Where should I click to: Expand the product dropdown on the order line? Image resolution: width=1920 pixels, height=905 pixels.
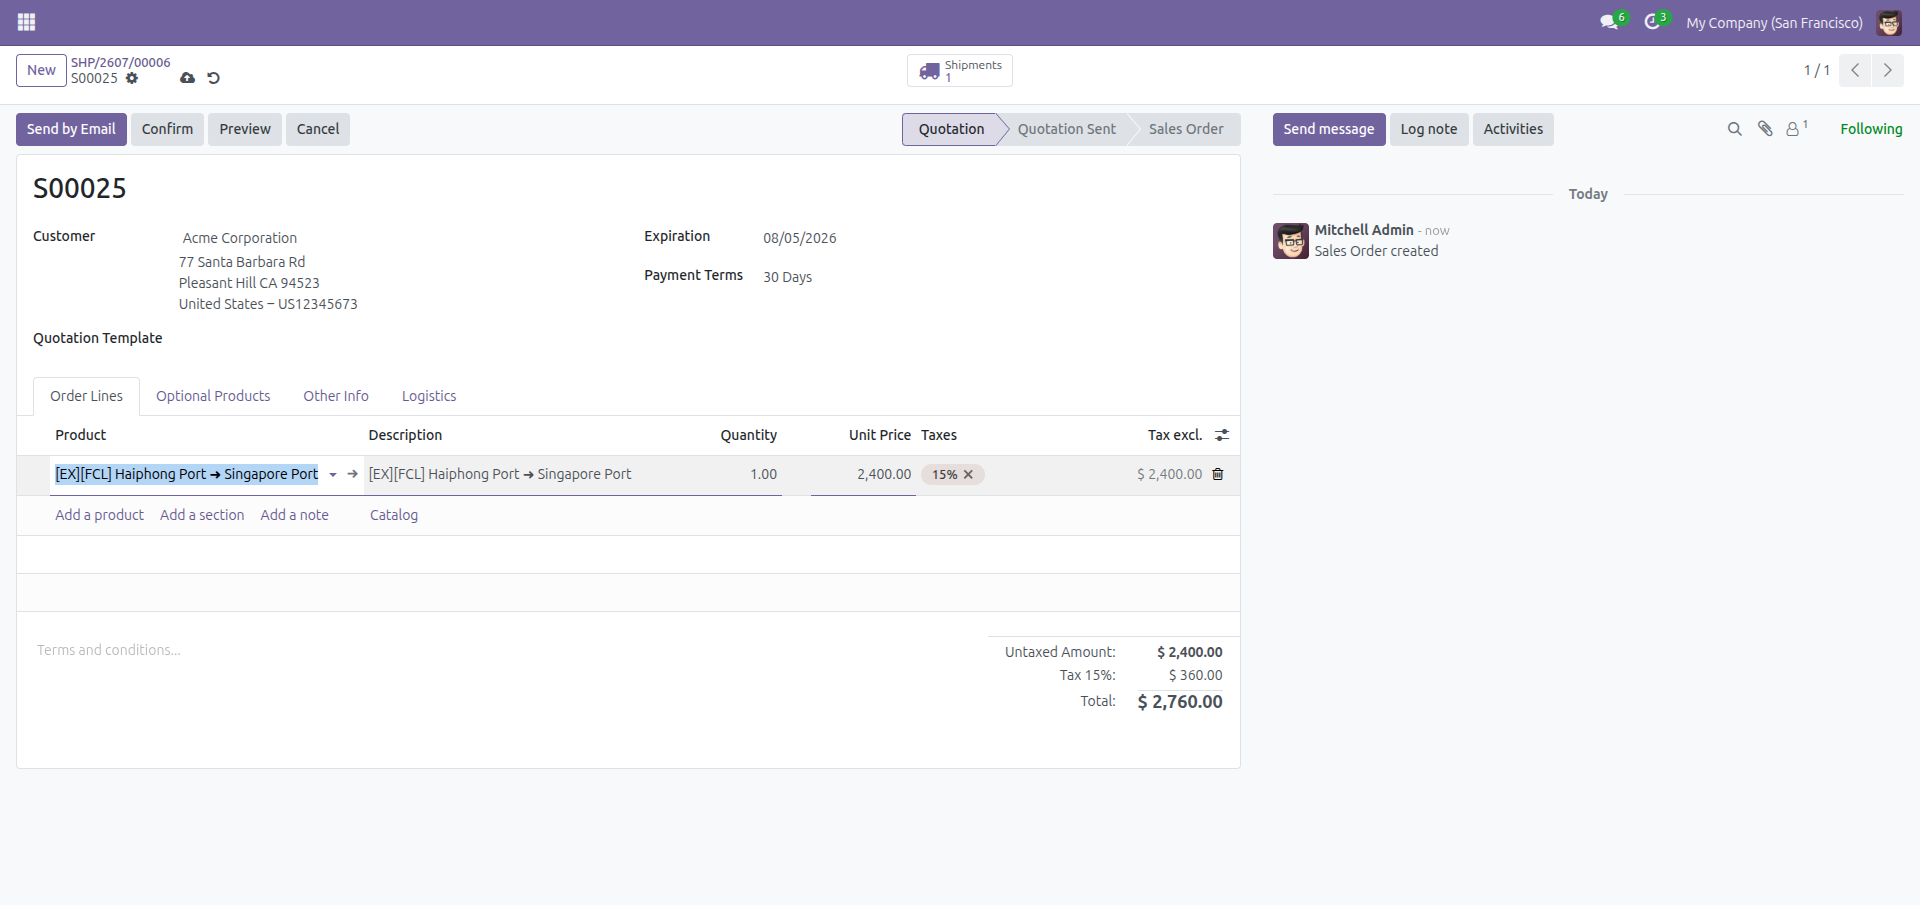(333, 475)
